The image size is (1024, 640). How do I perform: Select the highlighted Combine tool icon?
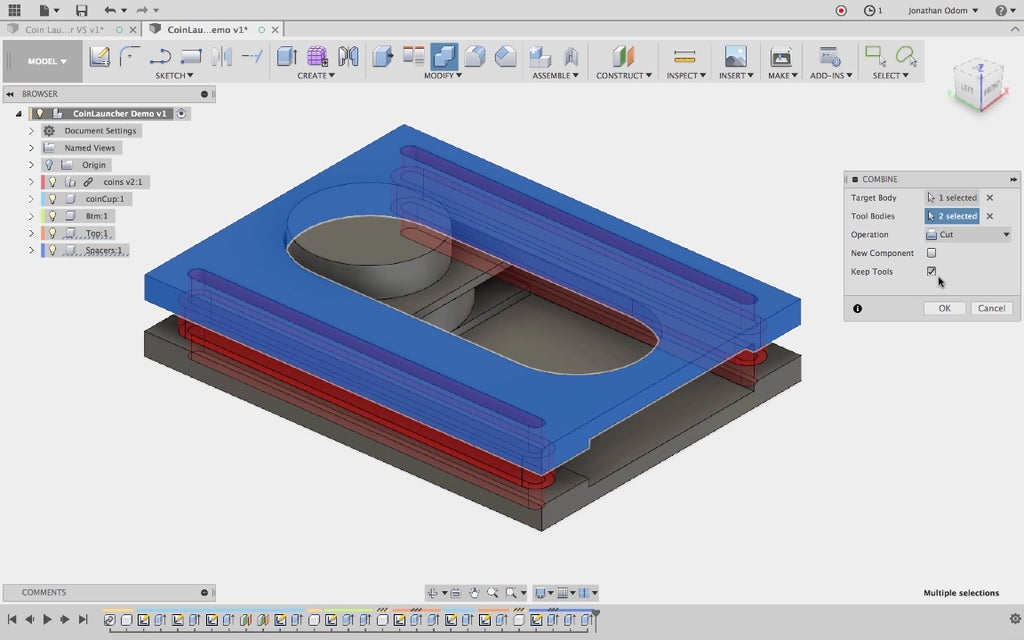444,57
